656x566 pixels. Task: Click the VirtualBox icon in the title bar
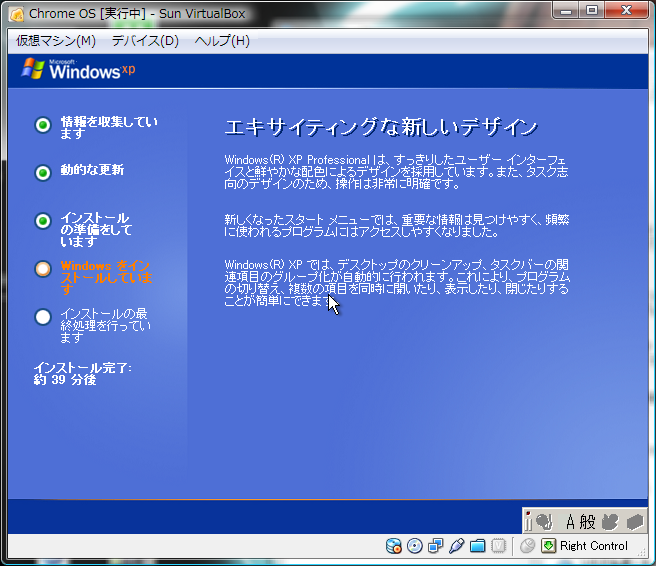pyautogui.click(x=17, y=14)
